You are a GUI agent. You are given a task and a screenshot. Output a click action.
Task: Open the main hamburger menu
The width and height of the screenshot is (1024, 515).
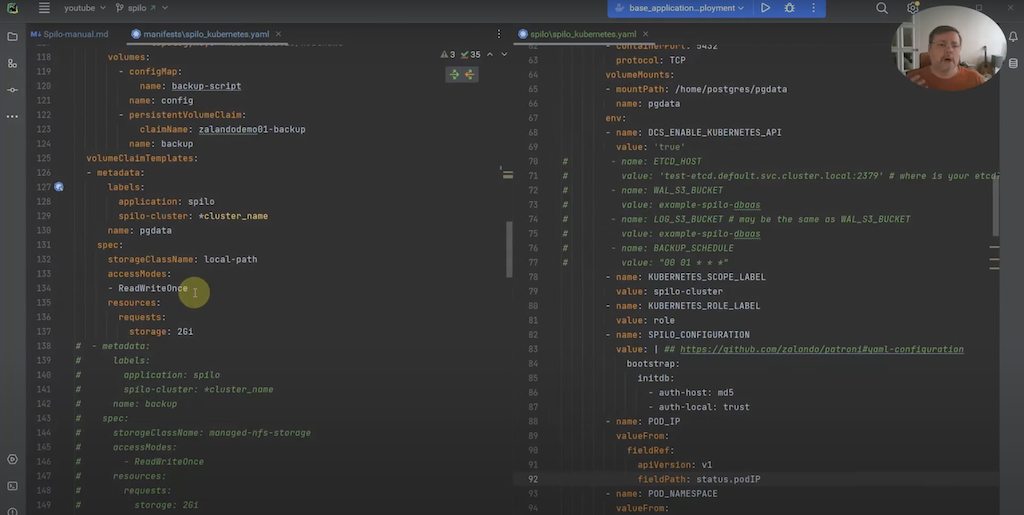(44, 8)
